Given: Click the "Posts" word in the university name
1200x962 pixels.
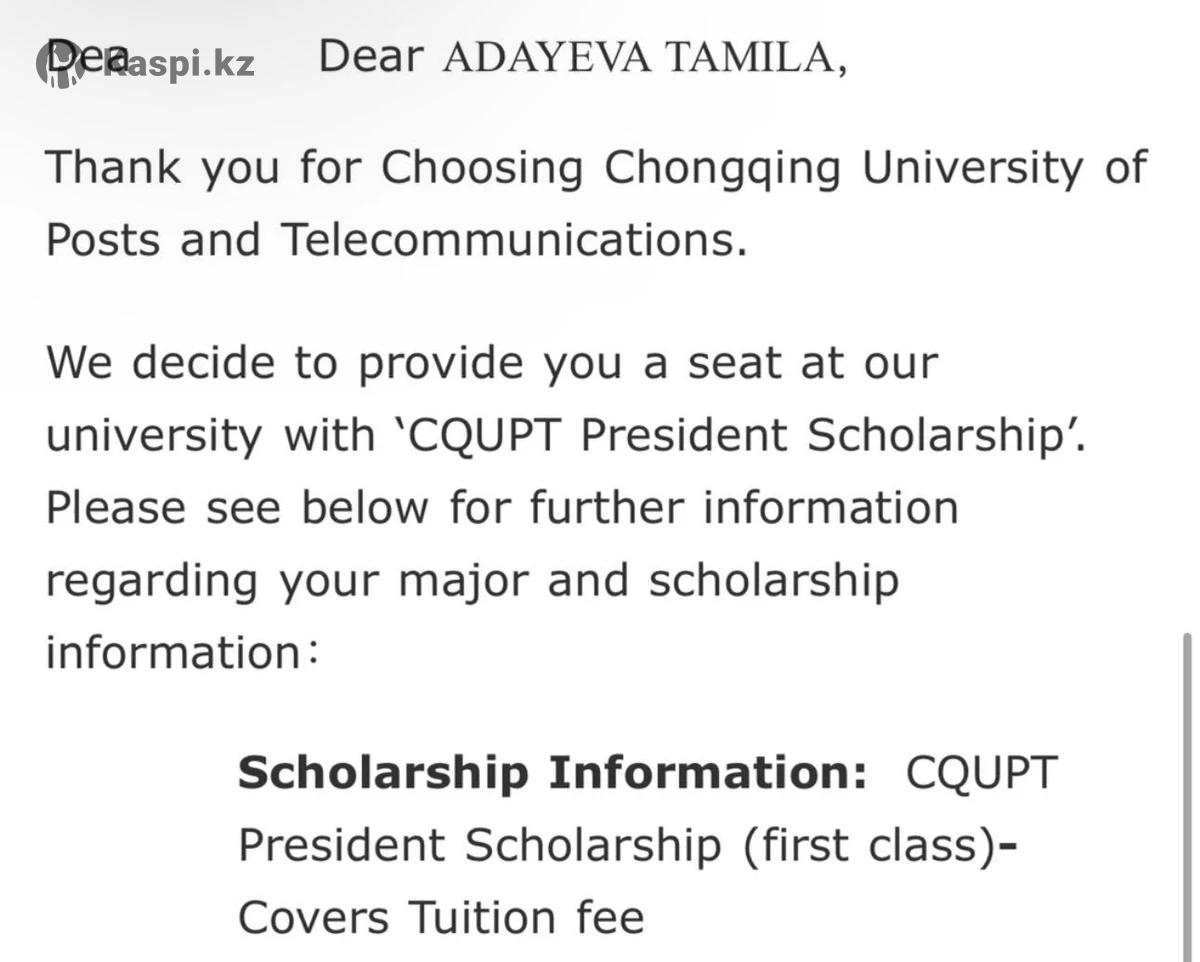Looking at the screenshot, I should [103, 240].
